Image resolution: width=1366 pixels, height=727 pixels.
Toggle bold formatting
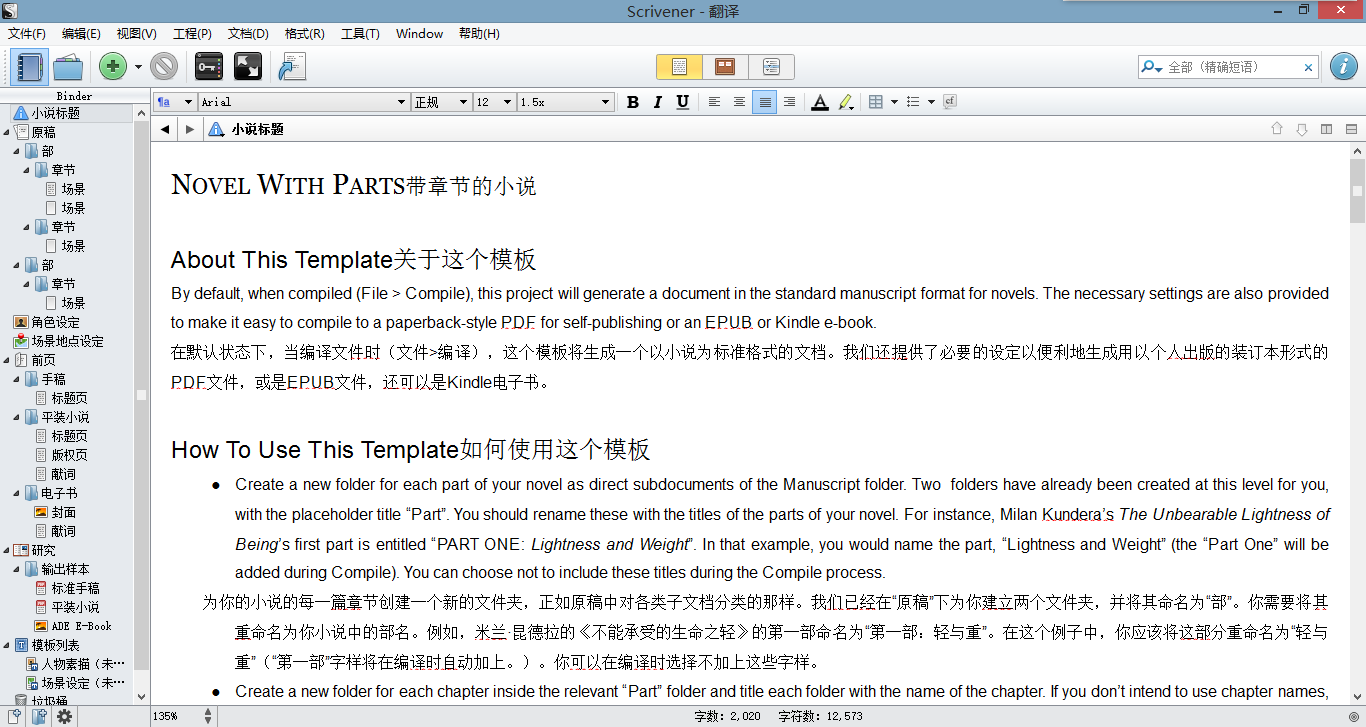click(x=632, y=102)
